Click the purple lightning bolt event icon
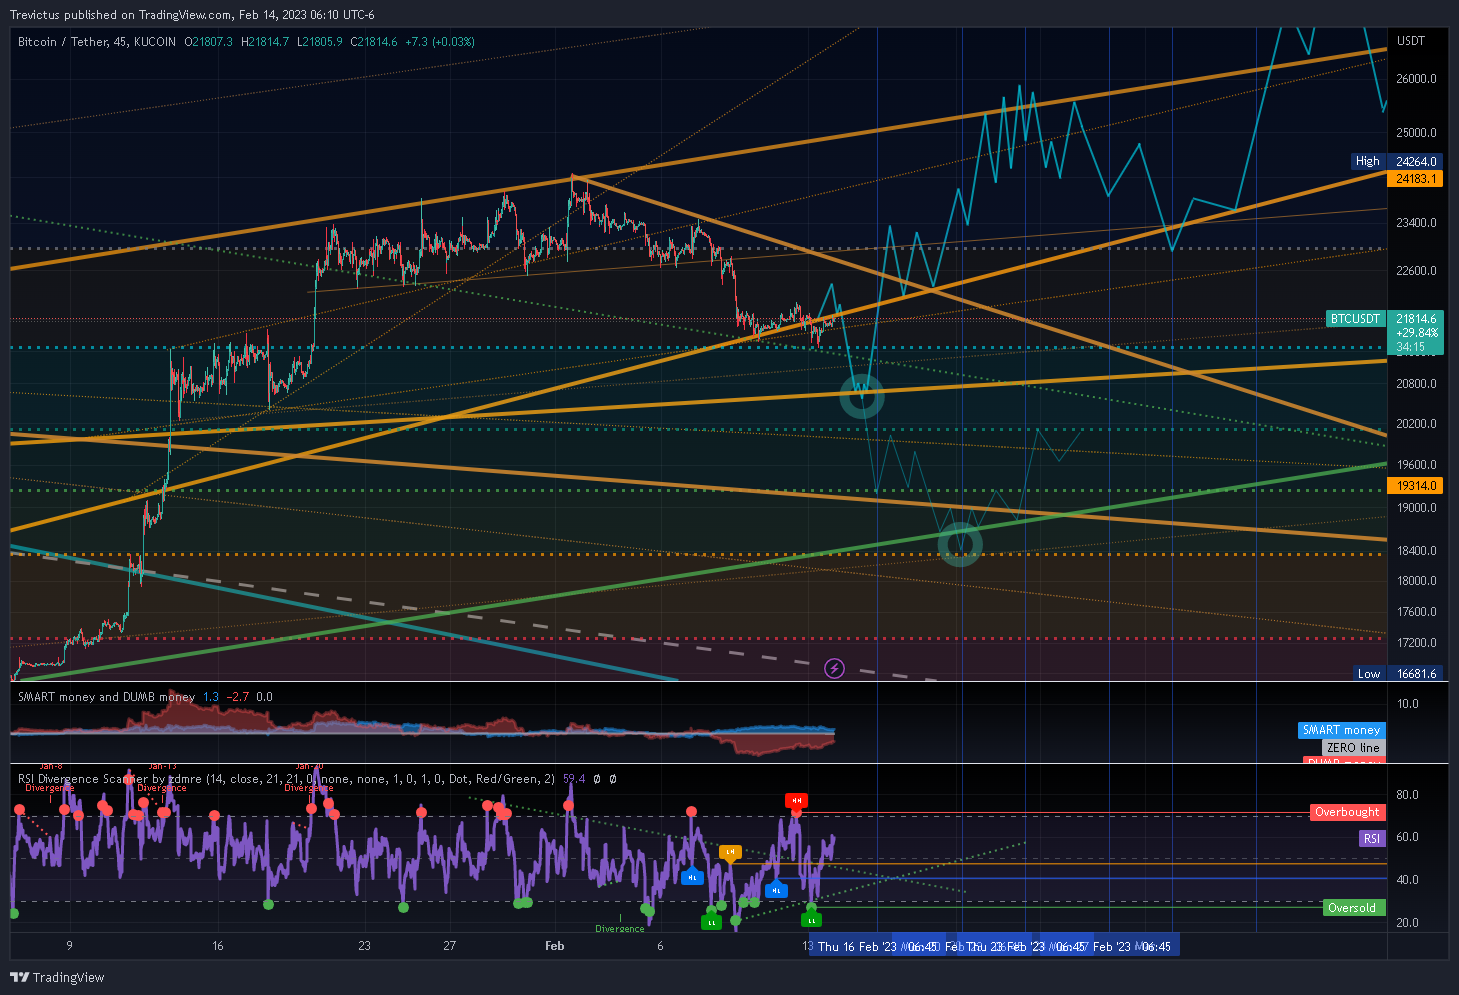Screen dimensions: 1459x995 834,668
